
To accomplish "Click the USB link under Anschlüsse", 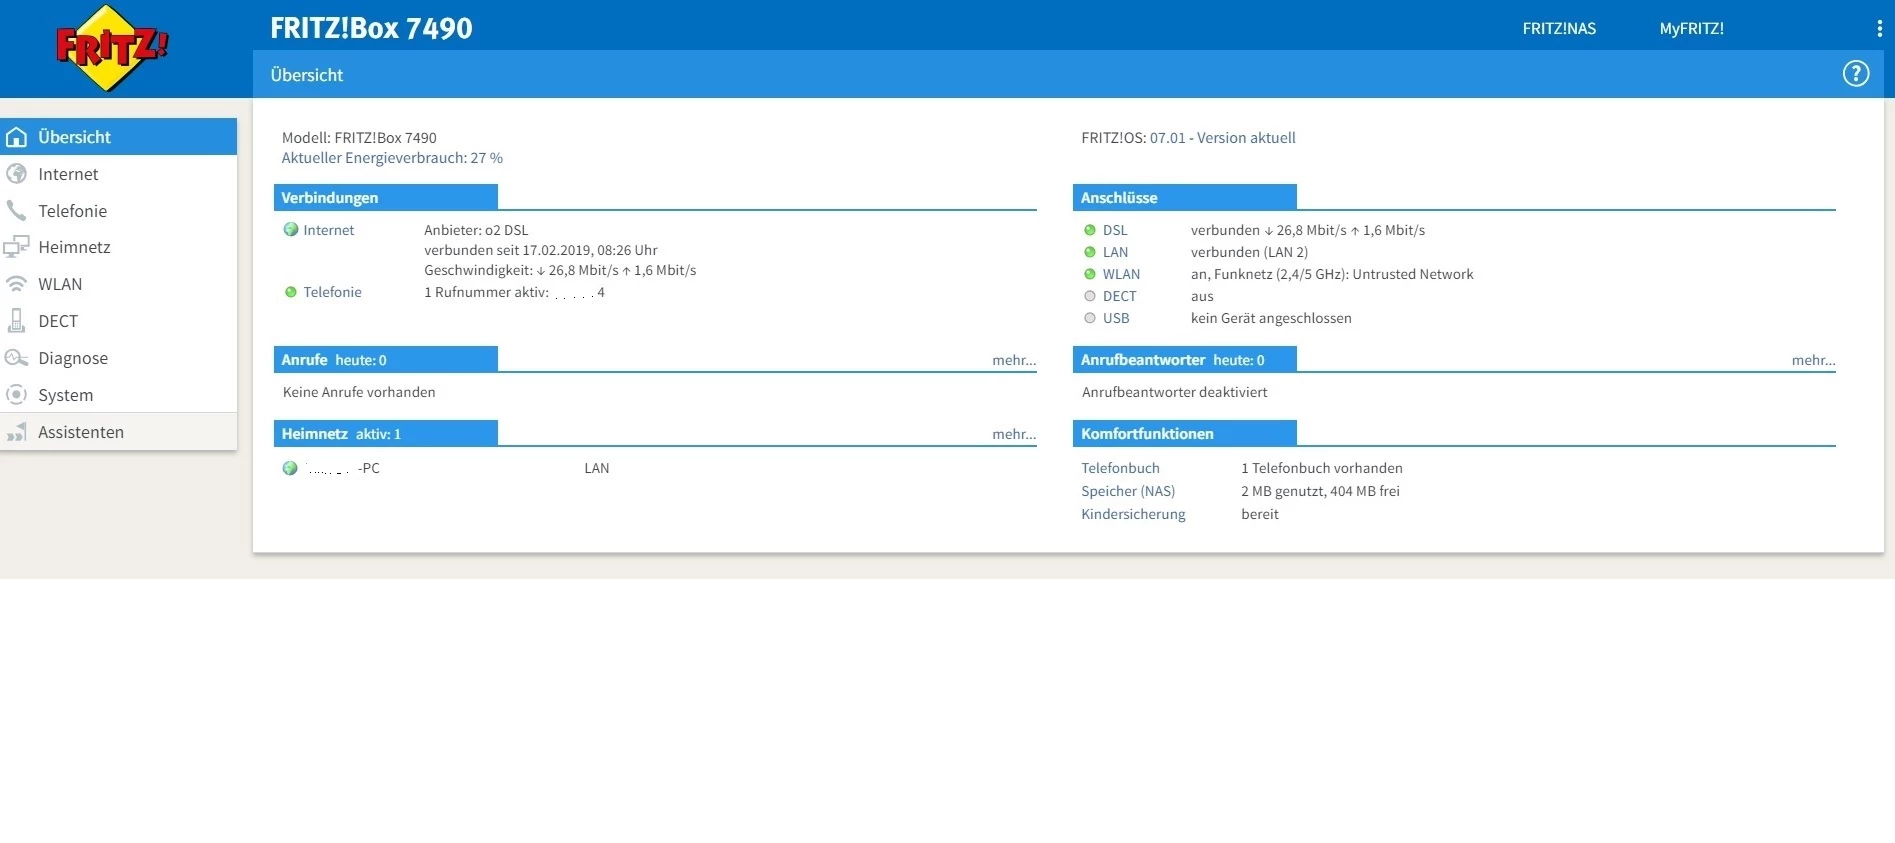I will click(x=1116, y=318).
